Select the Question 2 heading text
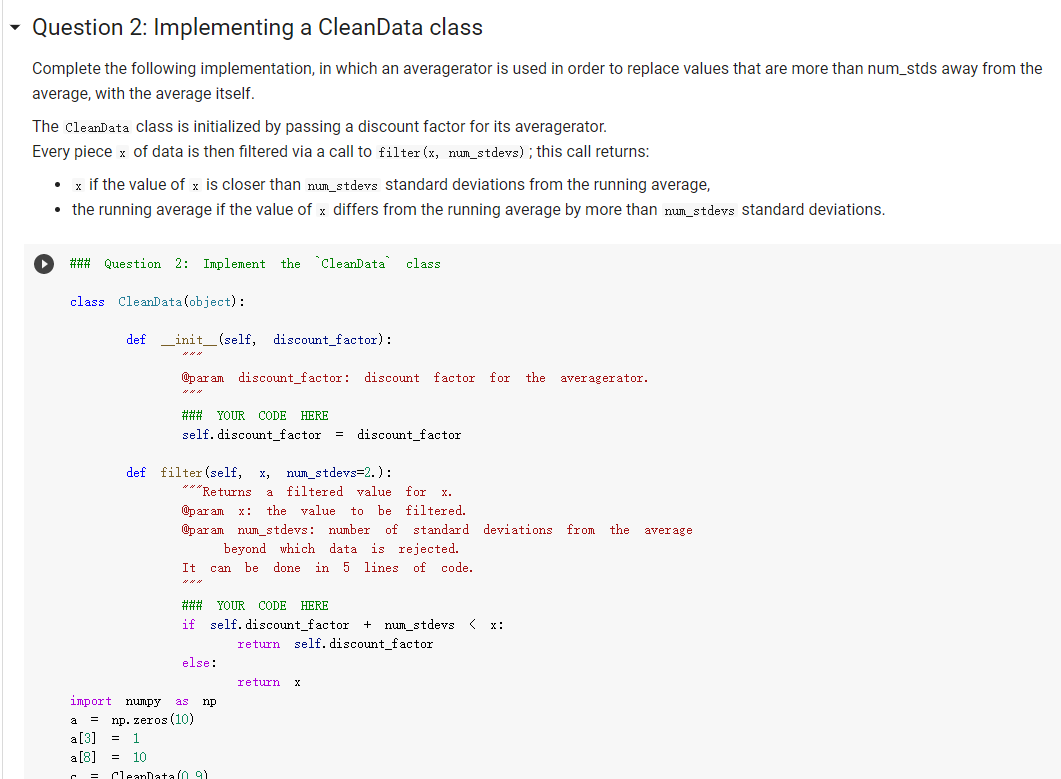This screenshot has width=1061, height=779. coord(256,27)
